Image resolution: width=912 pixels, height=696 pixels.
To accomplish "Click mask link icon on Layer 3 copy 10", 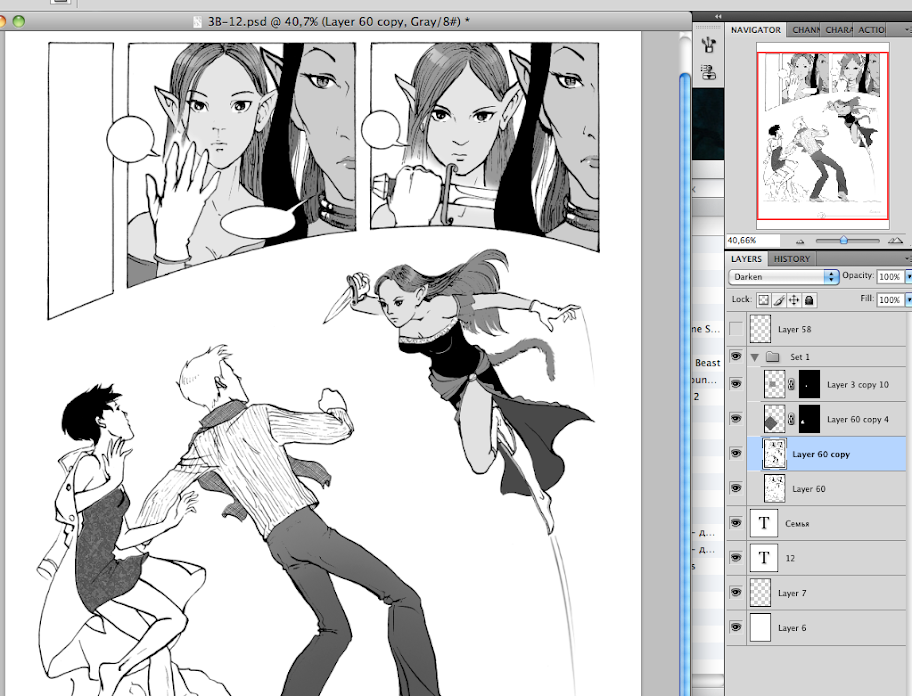I will pos(791,385).
